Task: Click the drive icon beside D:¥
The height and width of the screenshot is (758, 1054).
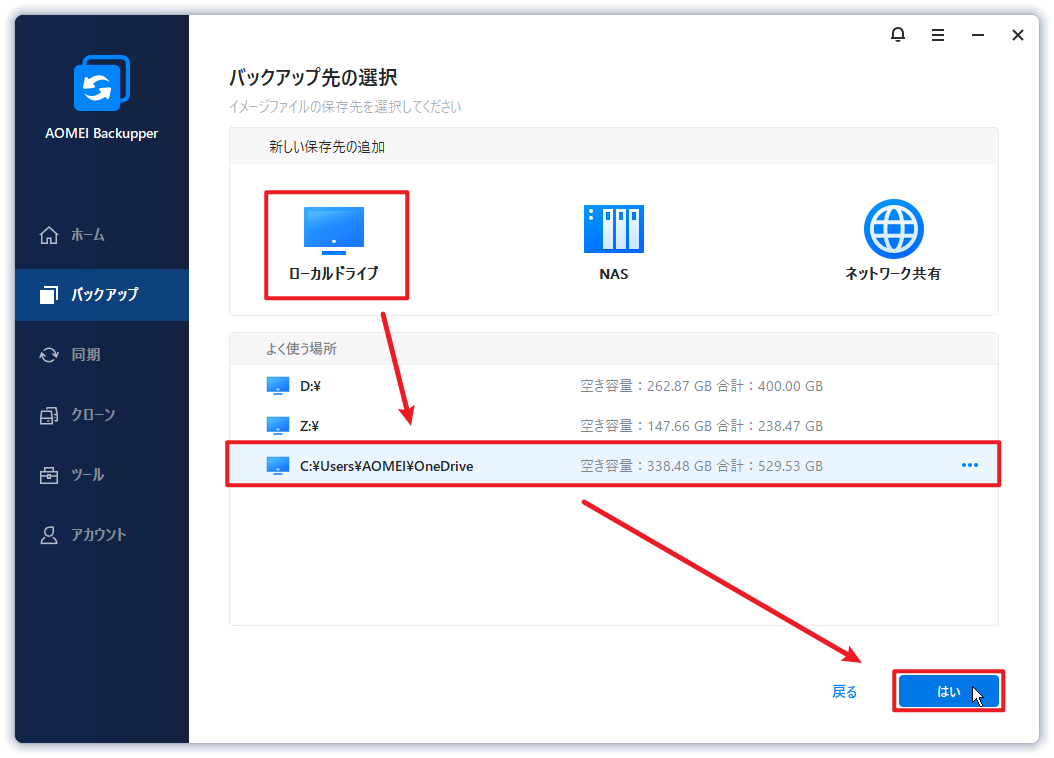Action: tap(278, 386)
